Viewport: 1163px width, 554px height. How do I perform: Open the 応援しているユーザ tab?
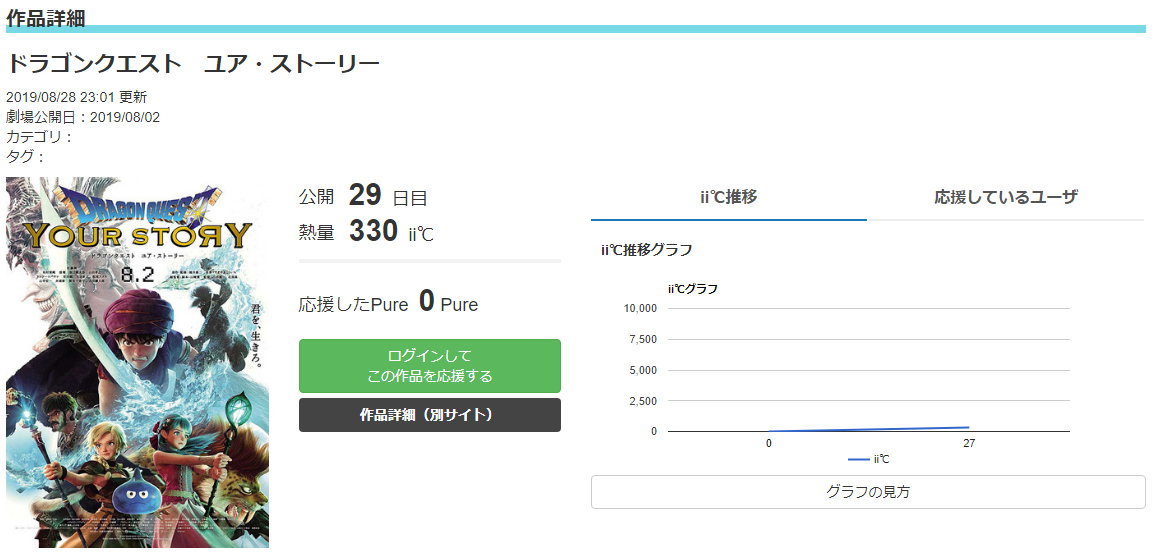click(1006, 197)
